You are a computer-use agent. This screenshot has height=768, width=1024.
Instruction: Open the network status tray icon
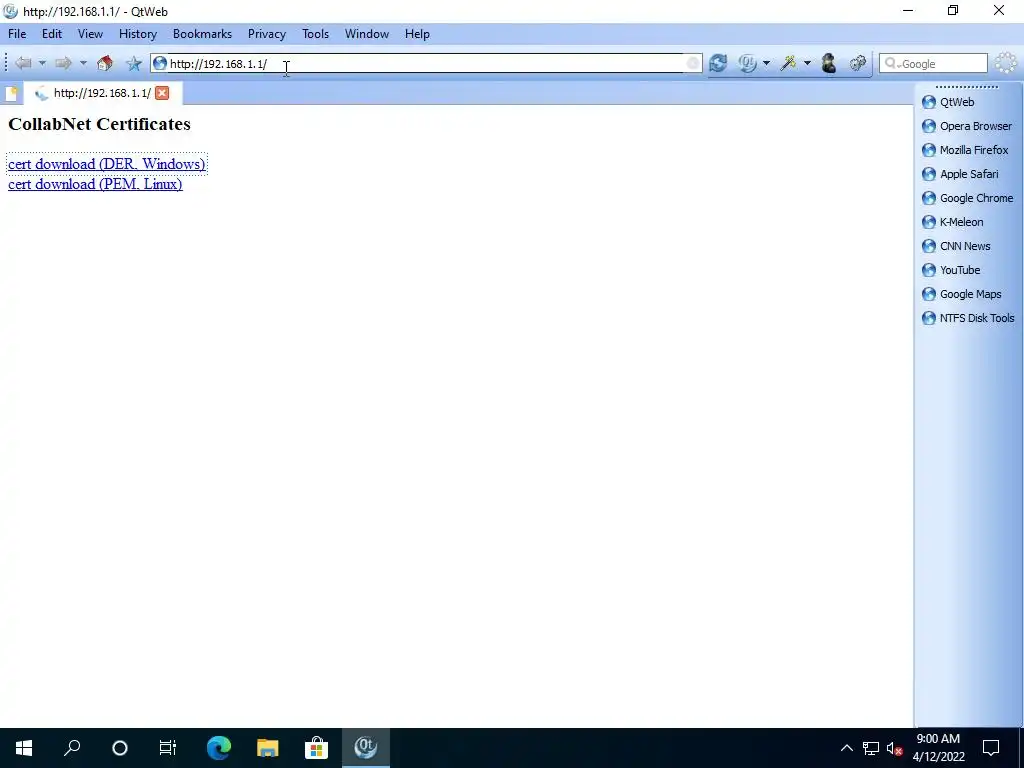tap(871, 748)
